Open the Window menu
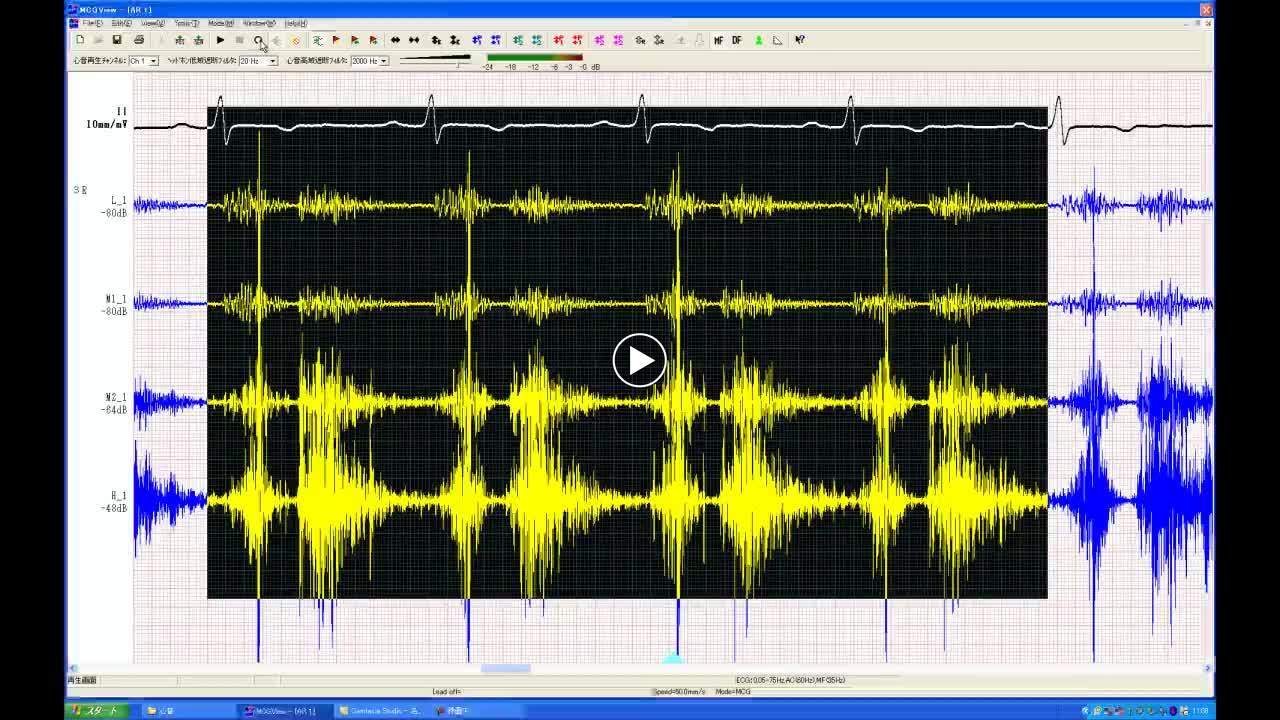Viewport: 1280px width, 720px height. tap(259, 23)
